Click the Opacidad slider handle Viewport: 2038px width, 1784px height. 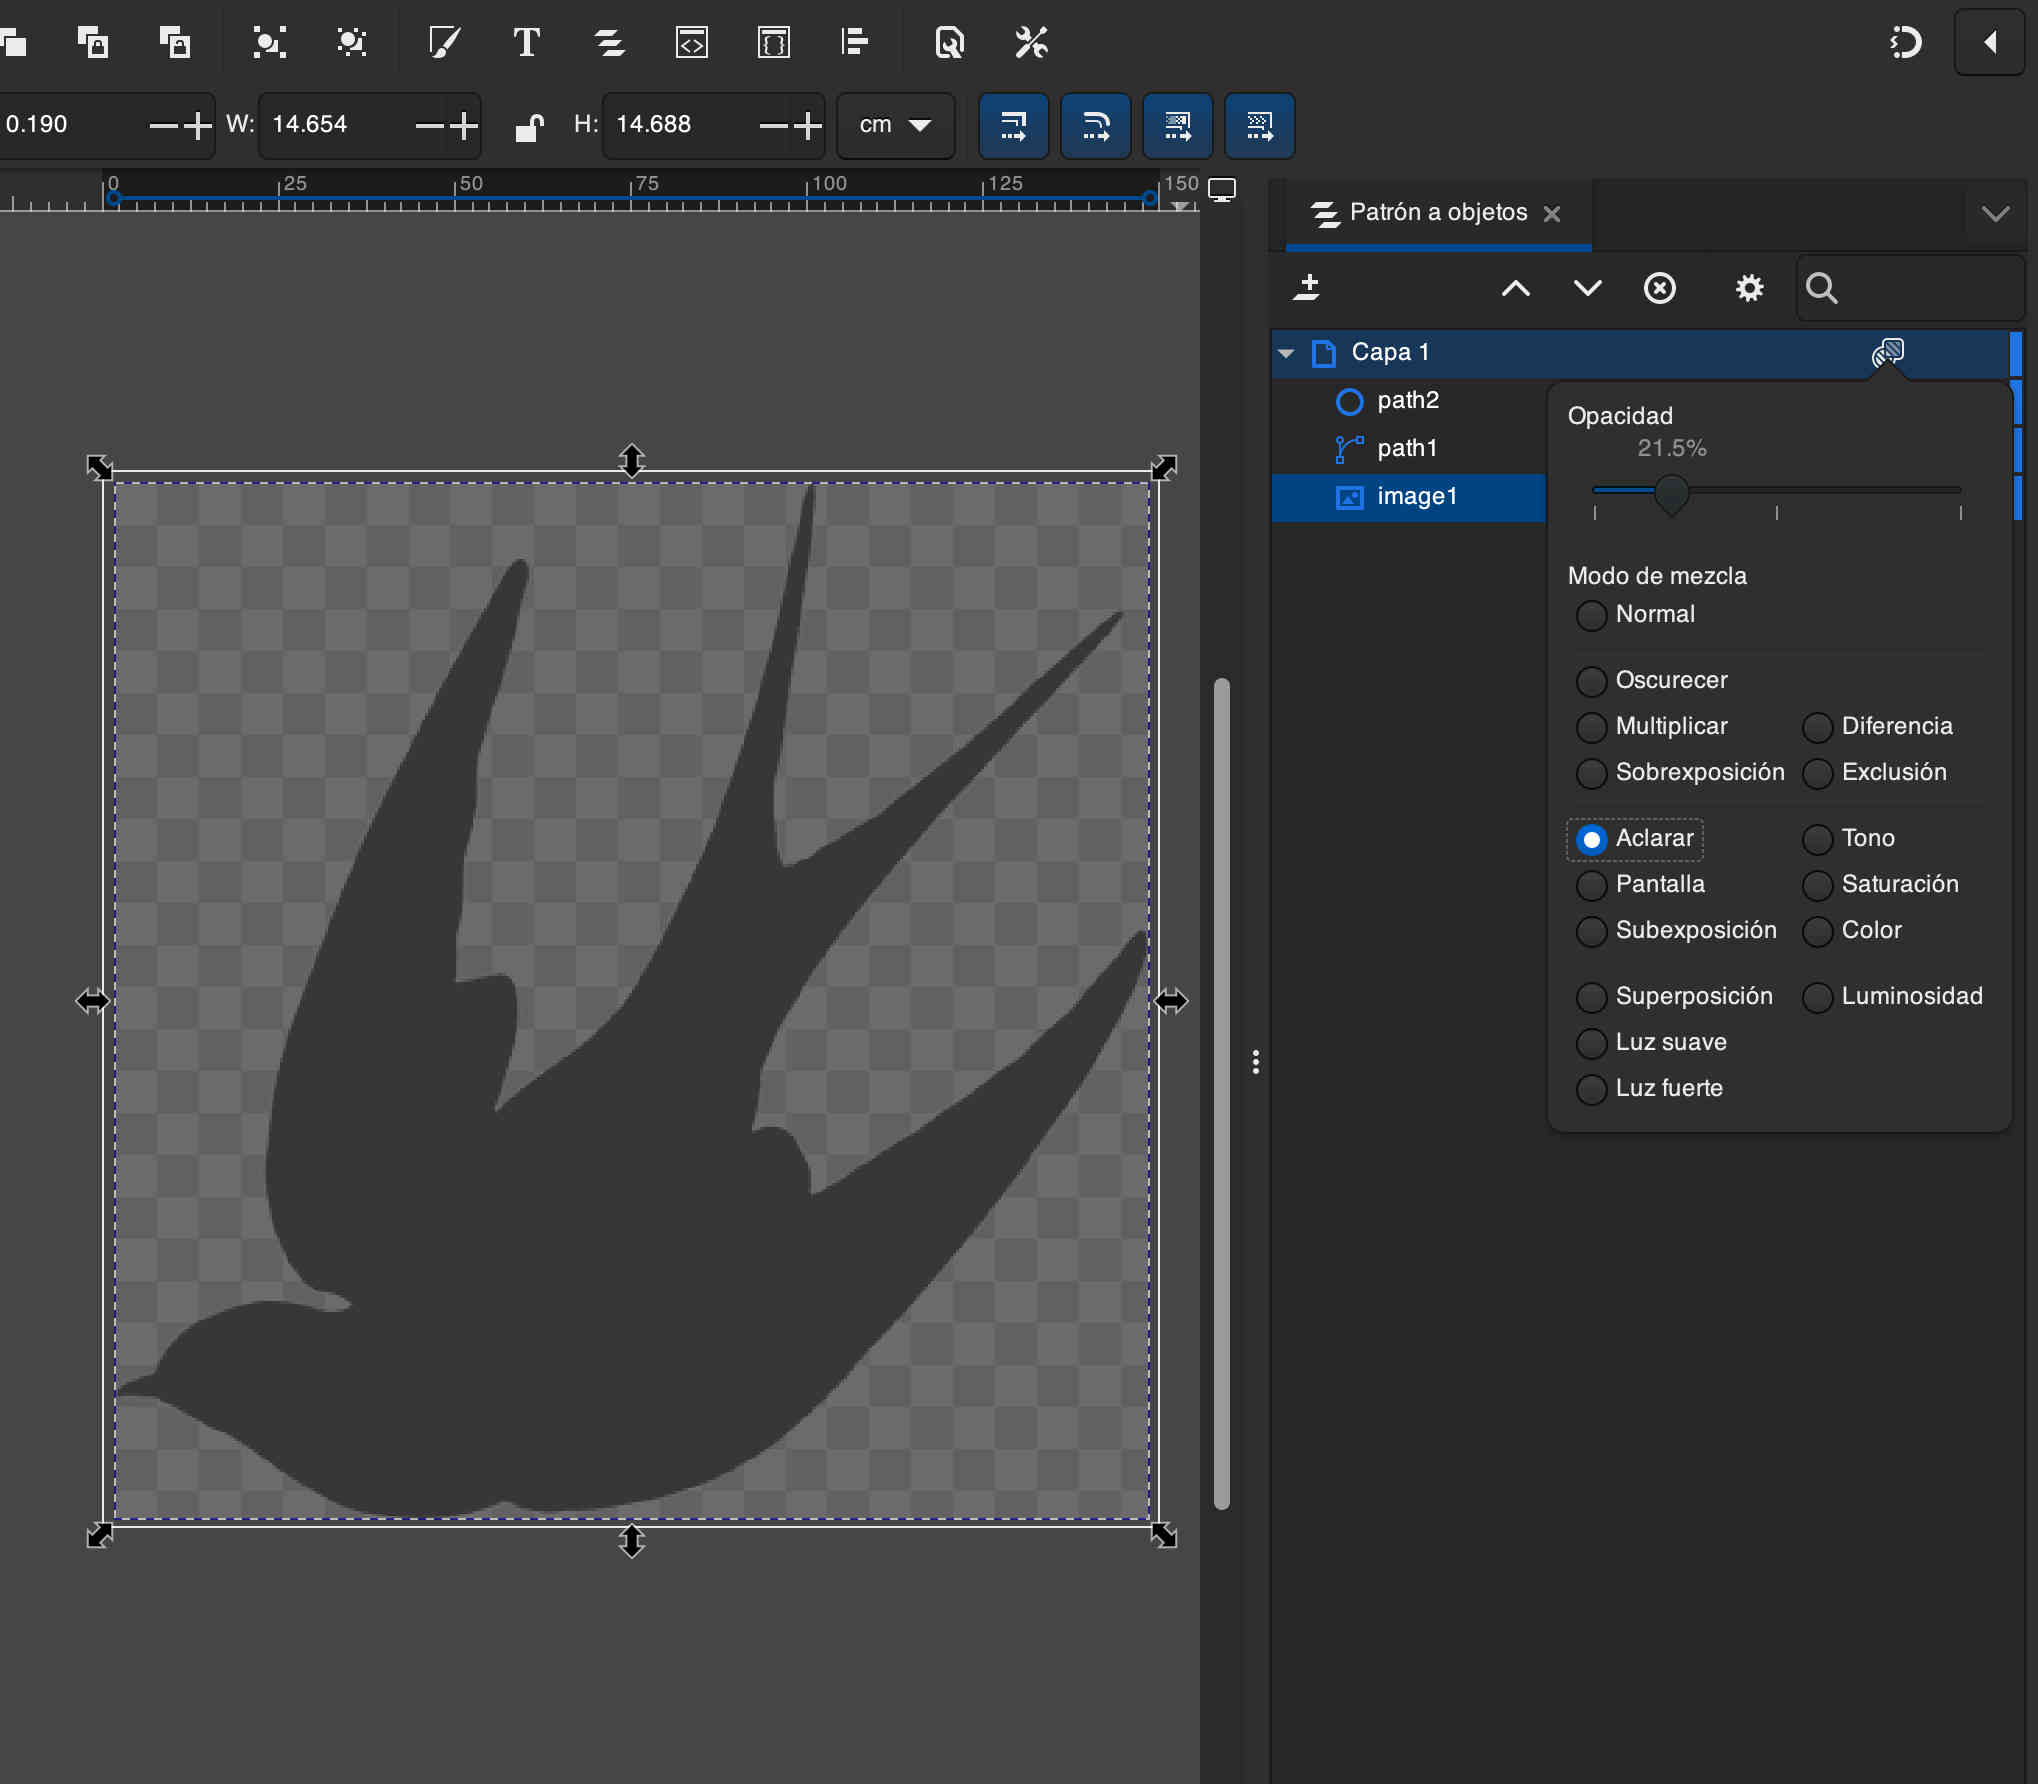tap(1671, 493)
